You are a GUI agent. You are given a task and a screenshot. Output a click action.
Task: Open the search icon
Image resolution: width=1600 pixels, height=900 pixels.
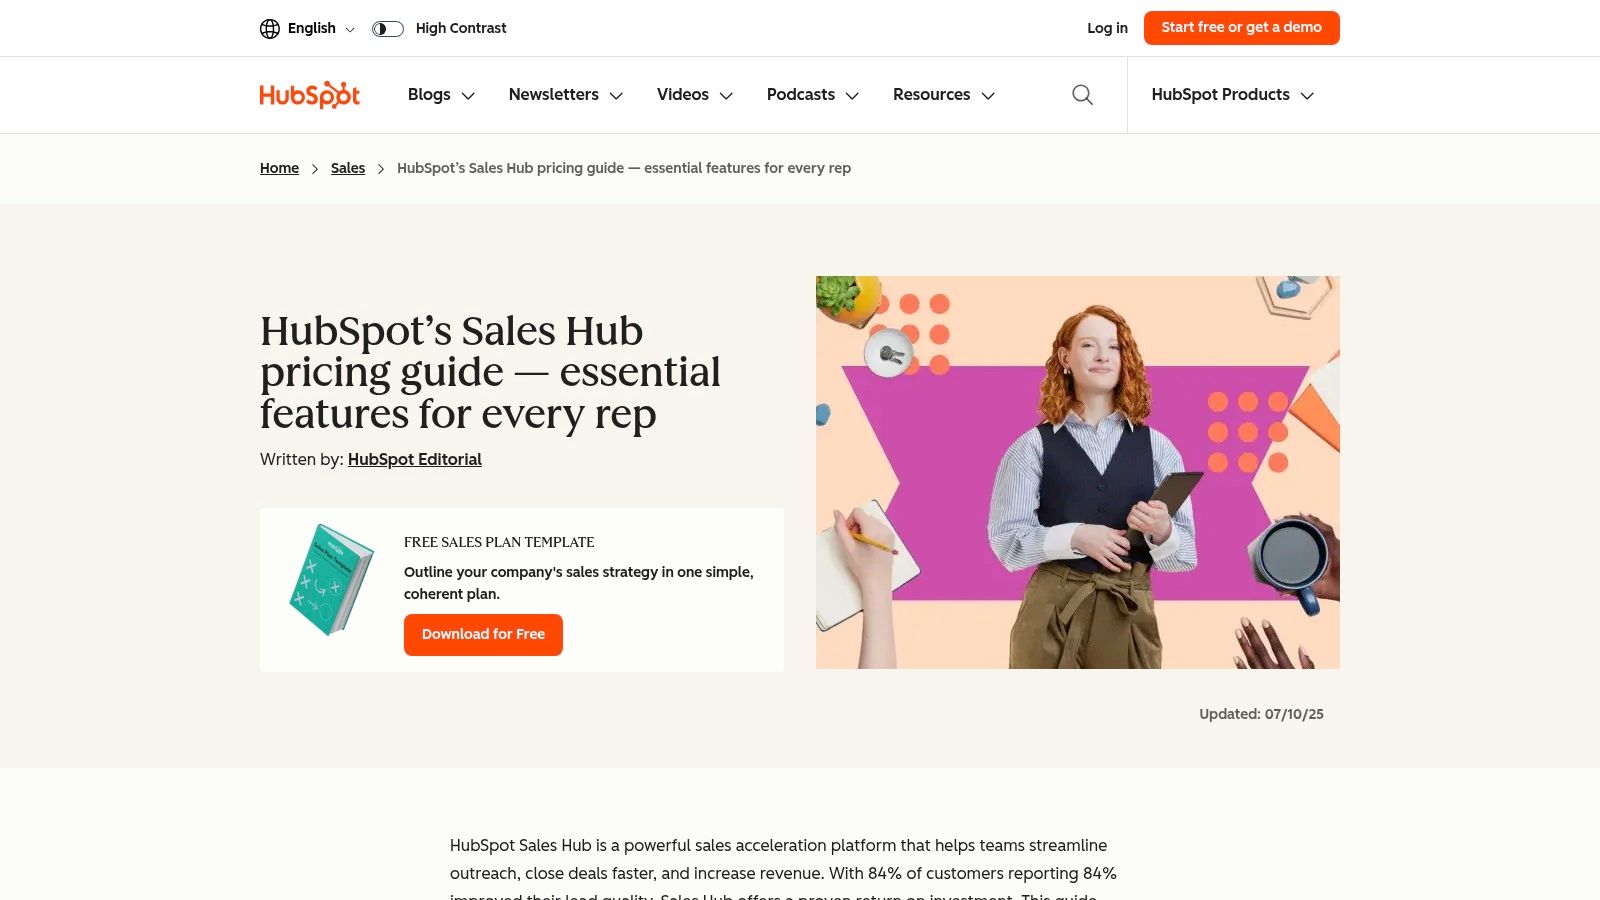(1082, 94)
